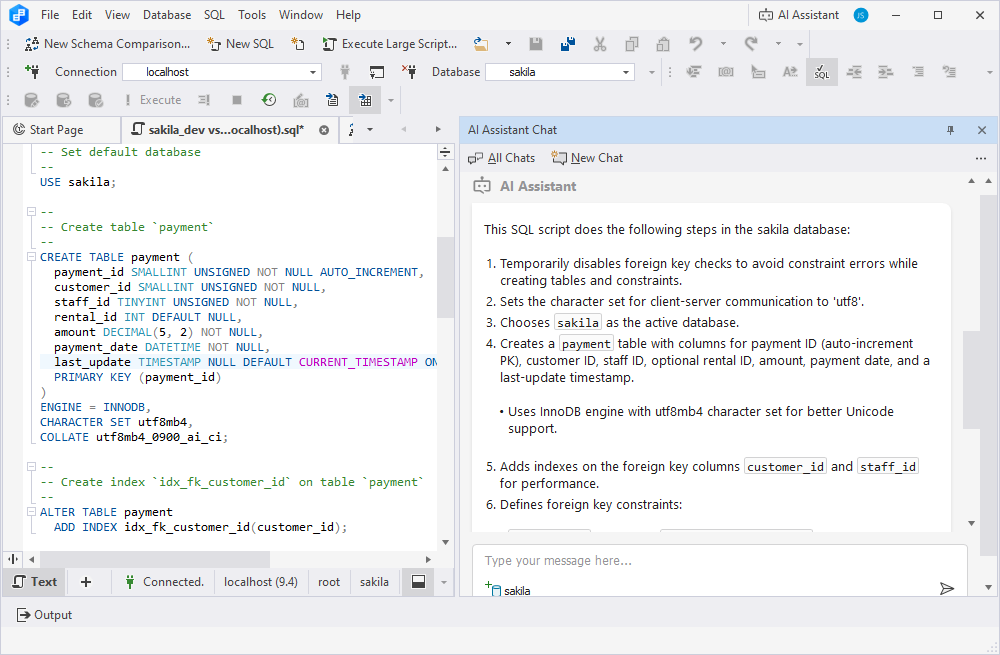Open the Connection dropdown showing localhost
The width and height of the screenshot is (1000, 655).
click(221, 72)
